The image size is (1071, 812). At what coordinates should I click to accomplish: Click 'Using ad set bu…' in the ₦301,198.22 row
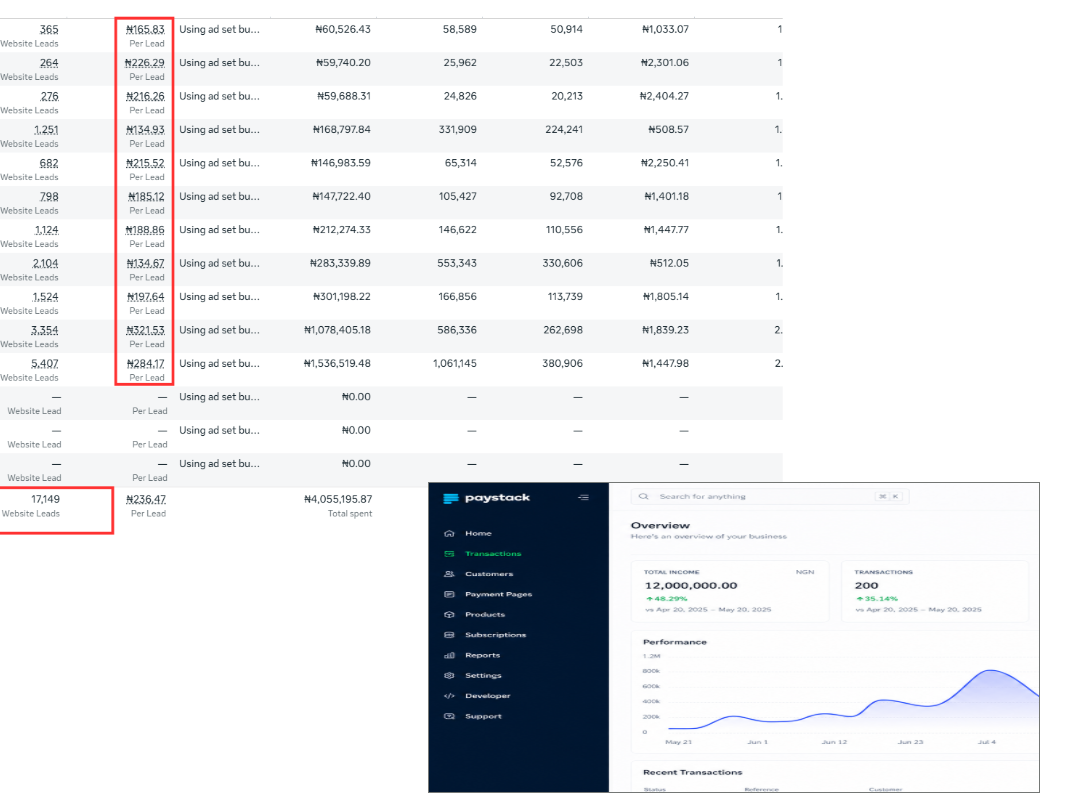pyautogui.click(x=219, y=297)
